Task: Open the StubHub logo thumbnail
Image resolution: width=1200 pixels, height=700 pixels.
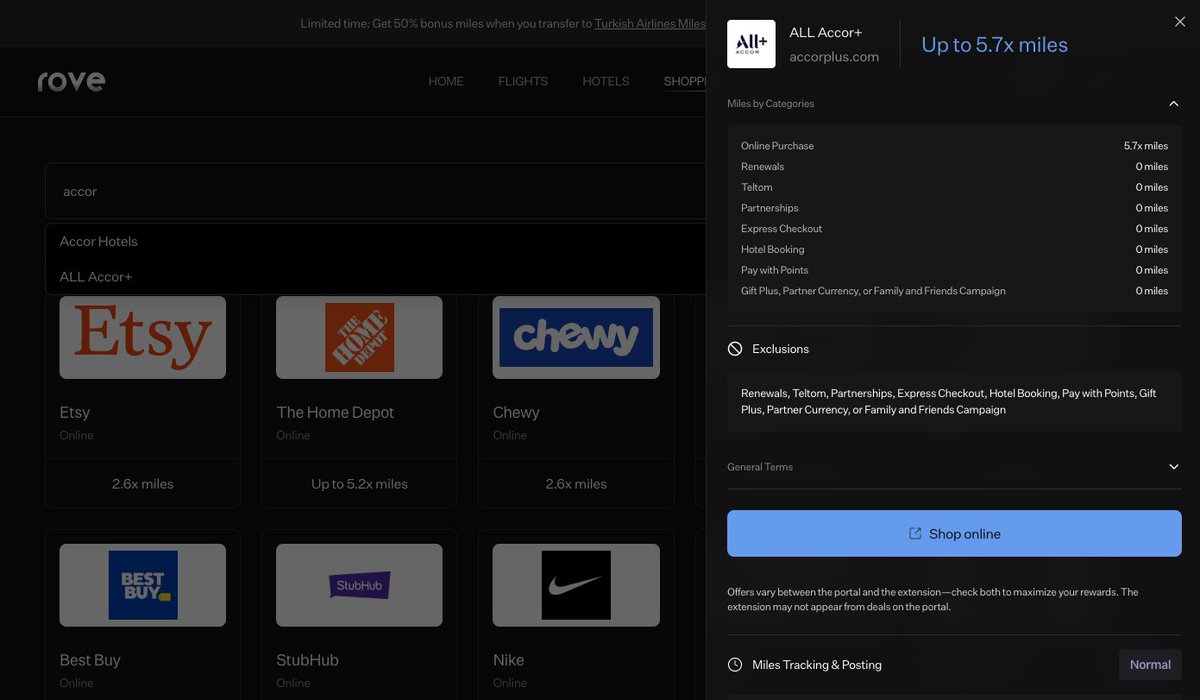Action: tap(359, 585)
